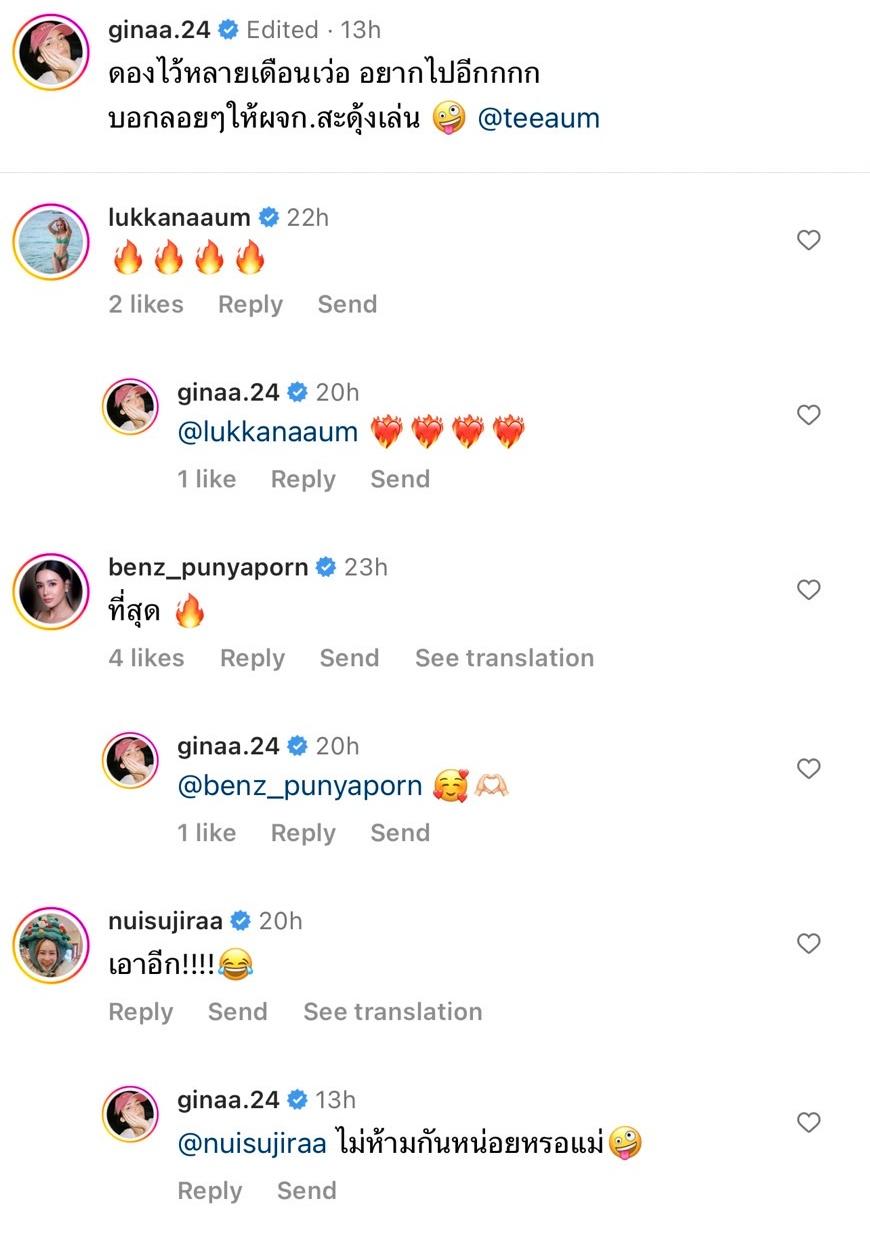
Task: Heart nuisujiraa's comment
Action: [808, 943]
